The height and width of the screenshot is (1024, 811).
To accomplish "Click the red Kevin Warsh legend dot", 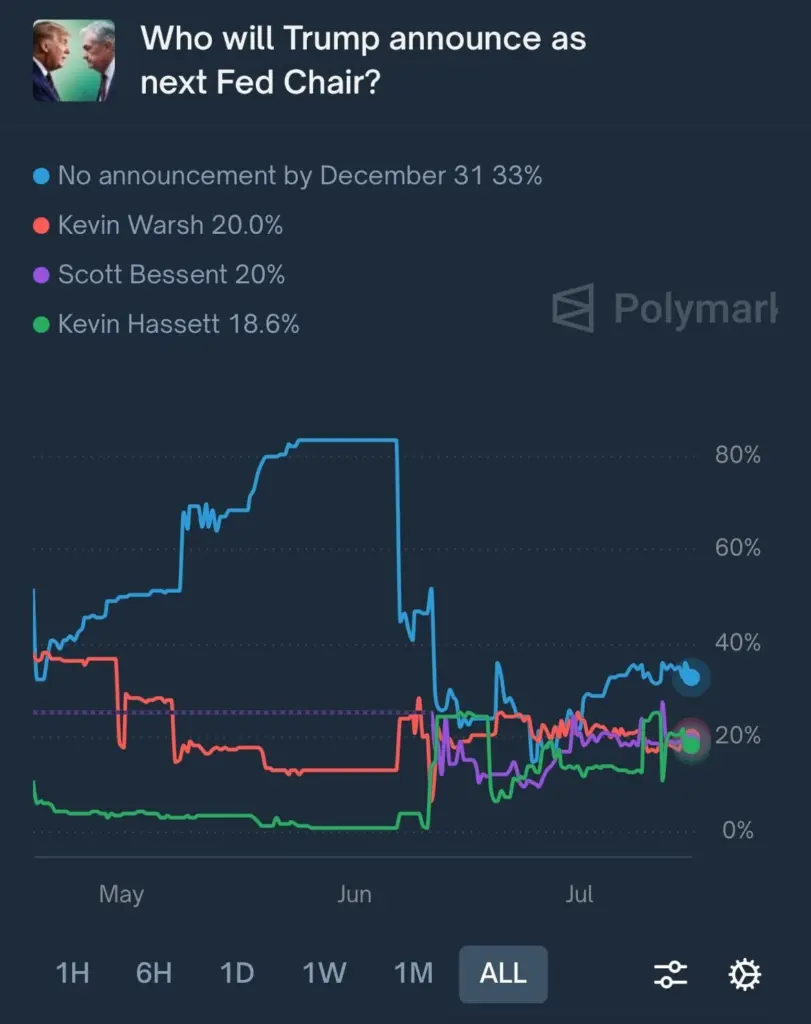I will pos(41,226).
